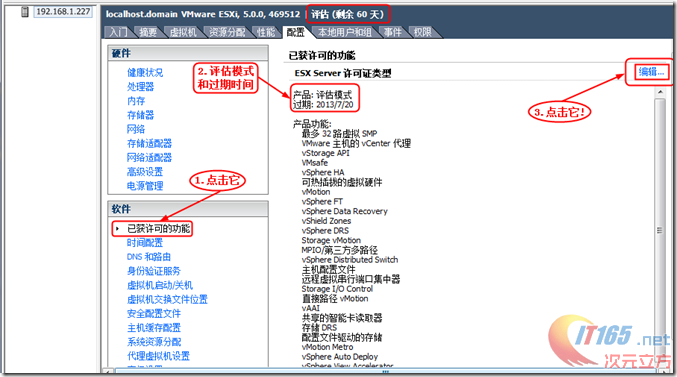
Task: Select the 本地用户和组 tab
Action: coord(345,32)
